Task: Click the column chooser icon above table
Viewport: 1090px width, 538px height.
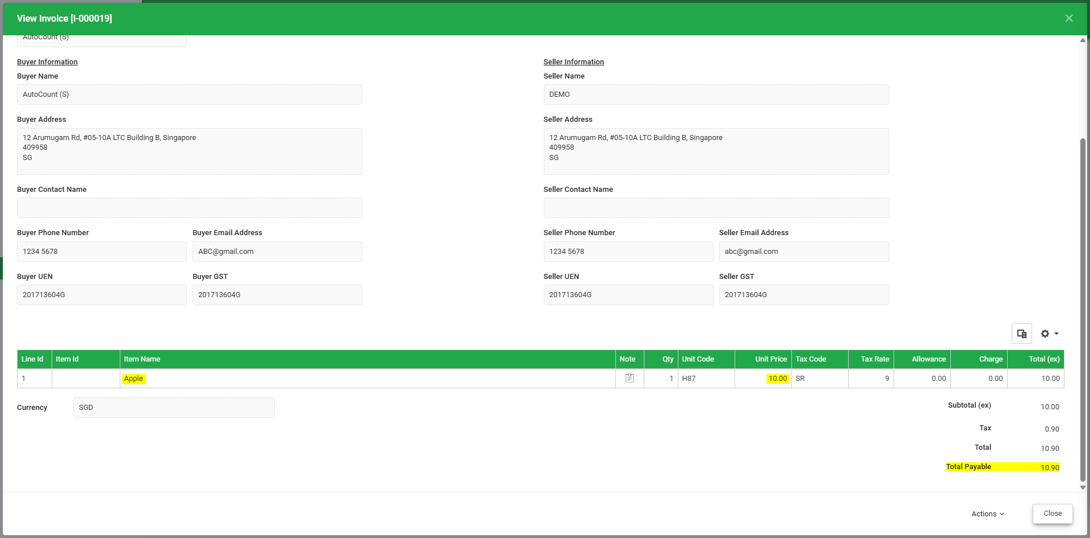Action: click(x=1021, y=334)
